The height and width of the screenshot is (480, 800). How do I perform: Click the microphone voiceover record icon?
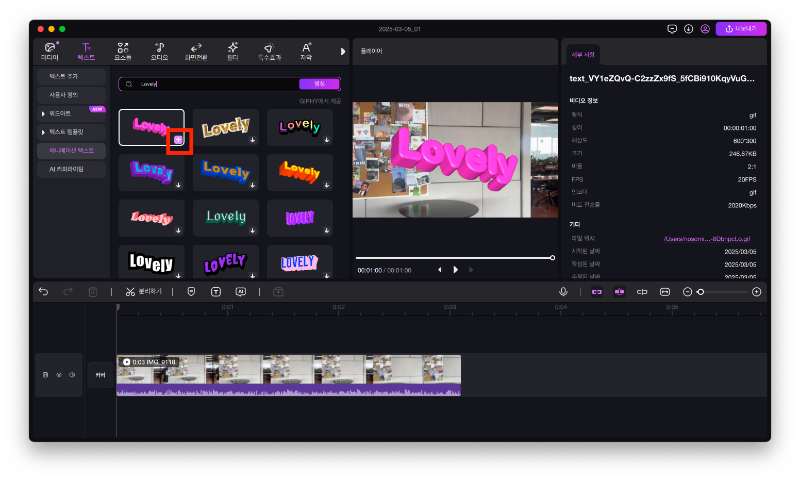coord(563,292)
